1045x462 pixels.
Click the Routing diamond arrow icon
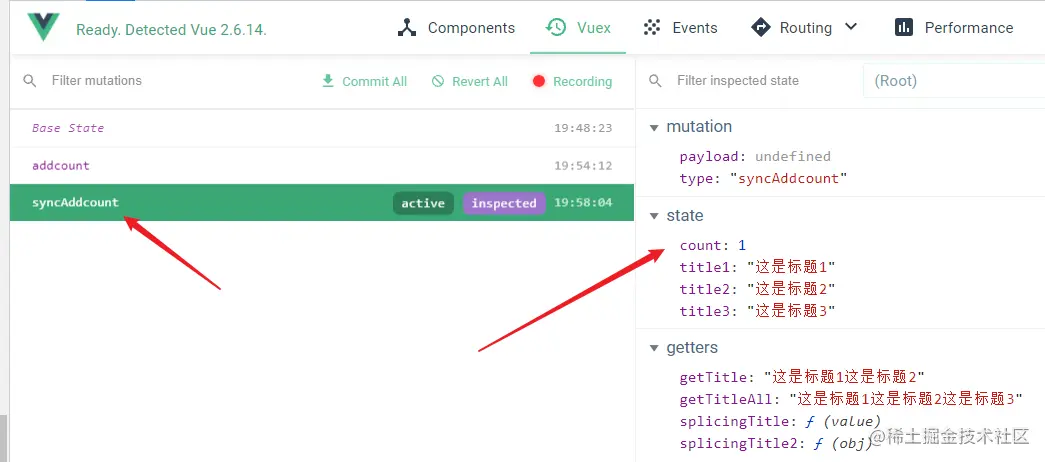coord(760,28)
